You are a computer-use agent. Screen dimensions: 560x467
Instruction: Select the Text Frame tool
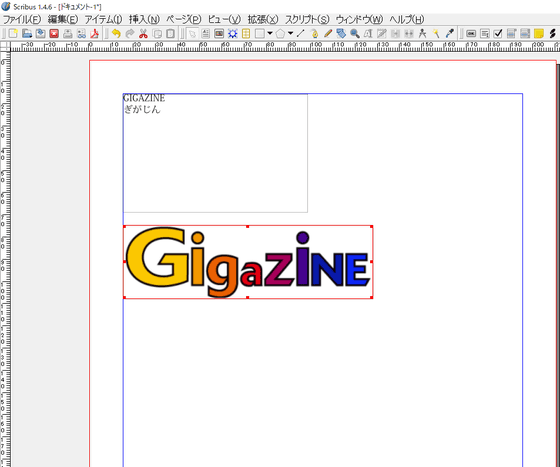click(205, 34)
